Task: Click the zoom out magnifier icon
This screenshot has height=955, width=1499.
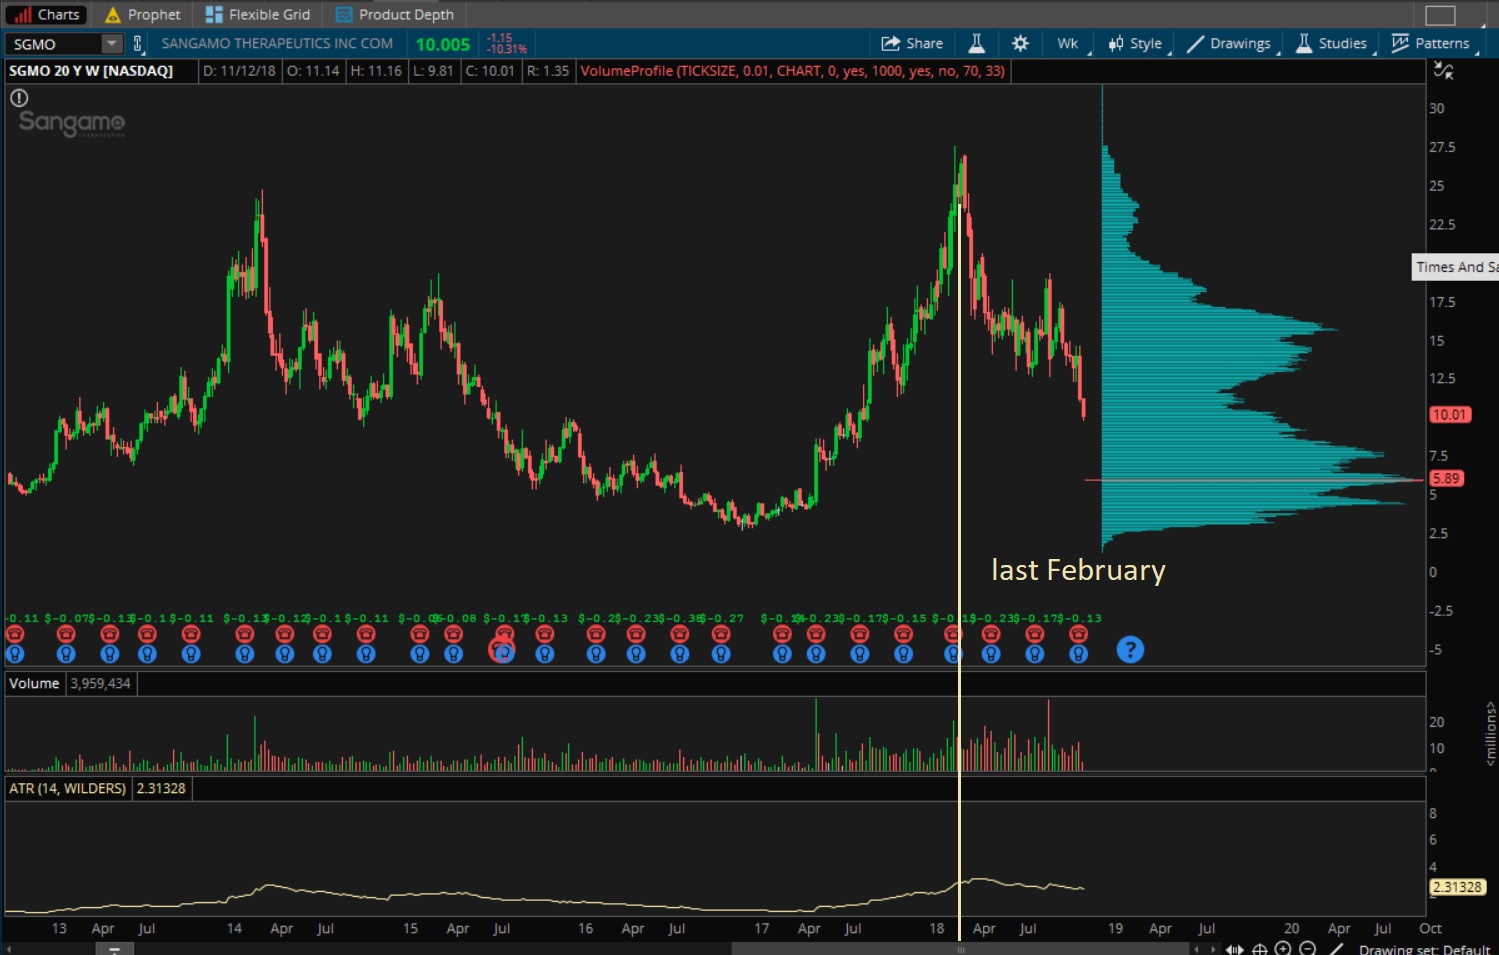Action: point(1307,949)
